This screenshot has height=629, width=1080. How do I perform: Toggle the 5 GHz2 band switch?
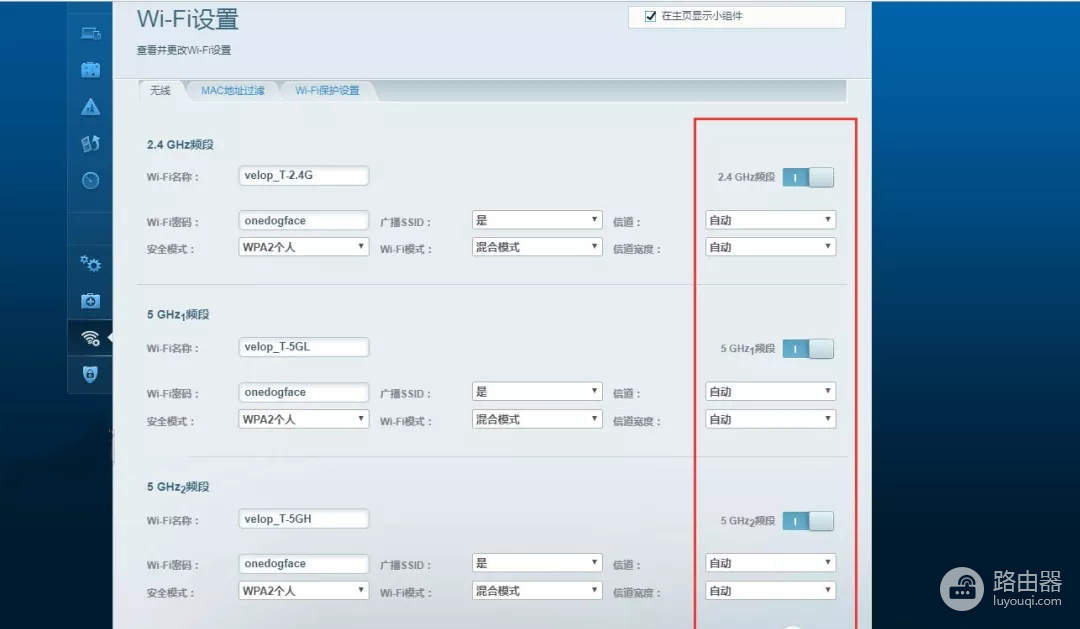tap(807, 521)
